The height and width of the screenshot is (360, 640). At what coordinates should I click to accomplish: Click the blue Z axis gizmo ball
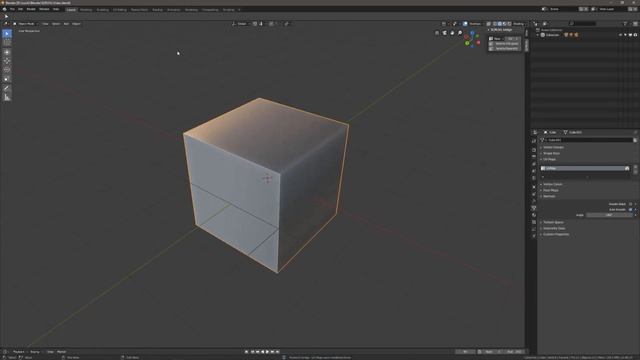tap(472, 33)
